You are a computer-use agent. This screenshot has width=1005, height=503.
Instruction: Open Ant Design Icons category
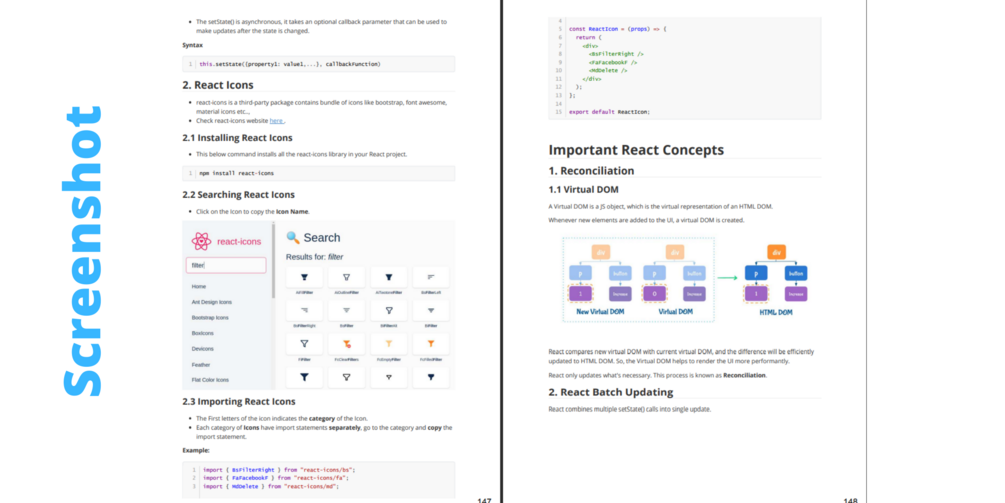[212, 302]
